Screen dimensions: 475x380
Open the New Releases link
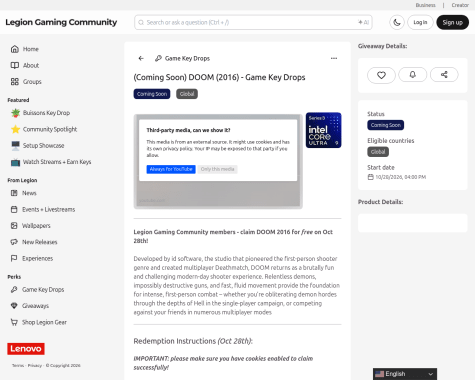point(40,242)
